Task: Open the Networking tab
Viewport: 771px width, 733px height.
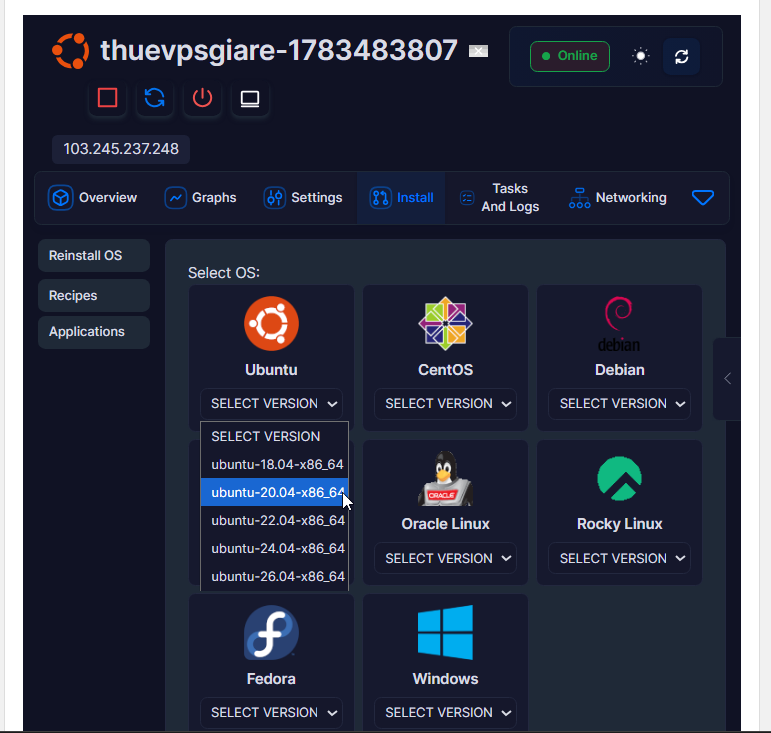Action: [x=618, y=198]
